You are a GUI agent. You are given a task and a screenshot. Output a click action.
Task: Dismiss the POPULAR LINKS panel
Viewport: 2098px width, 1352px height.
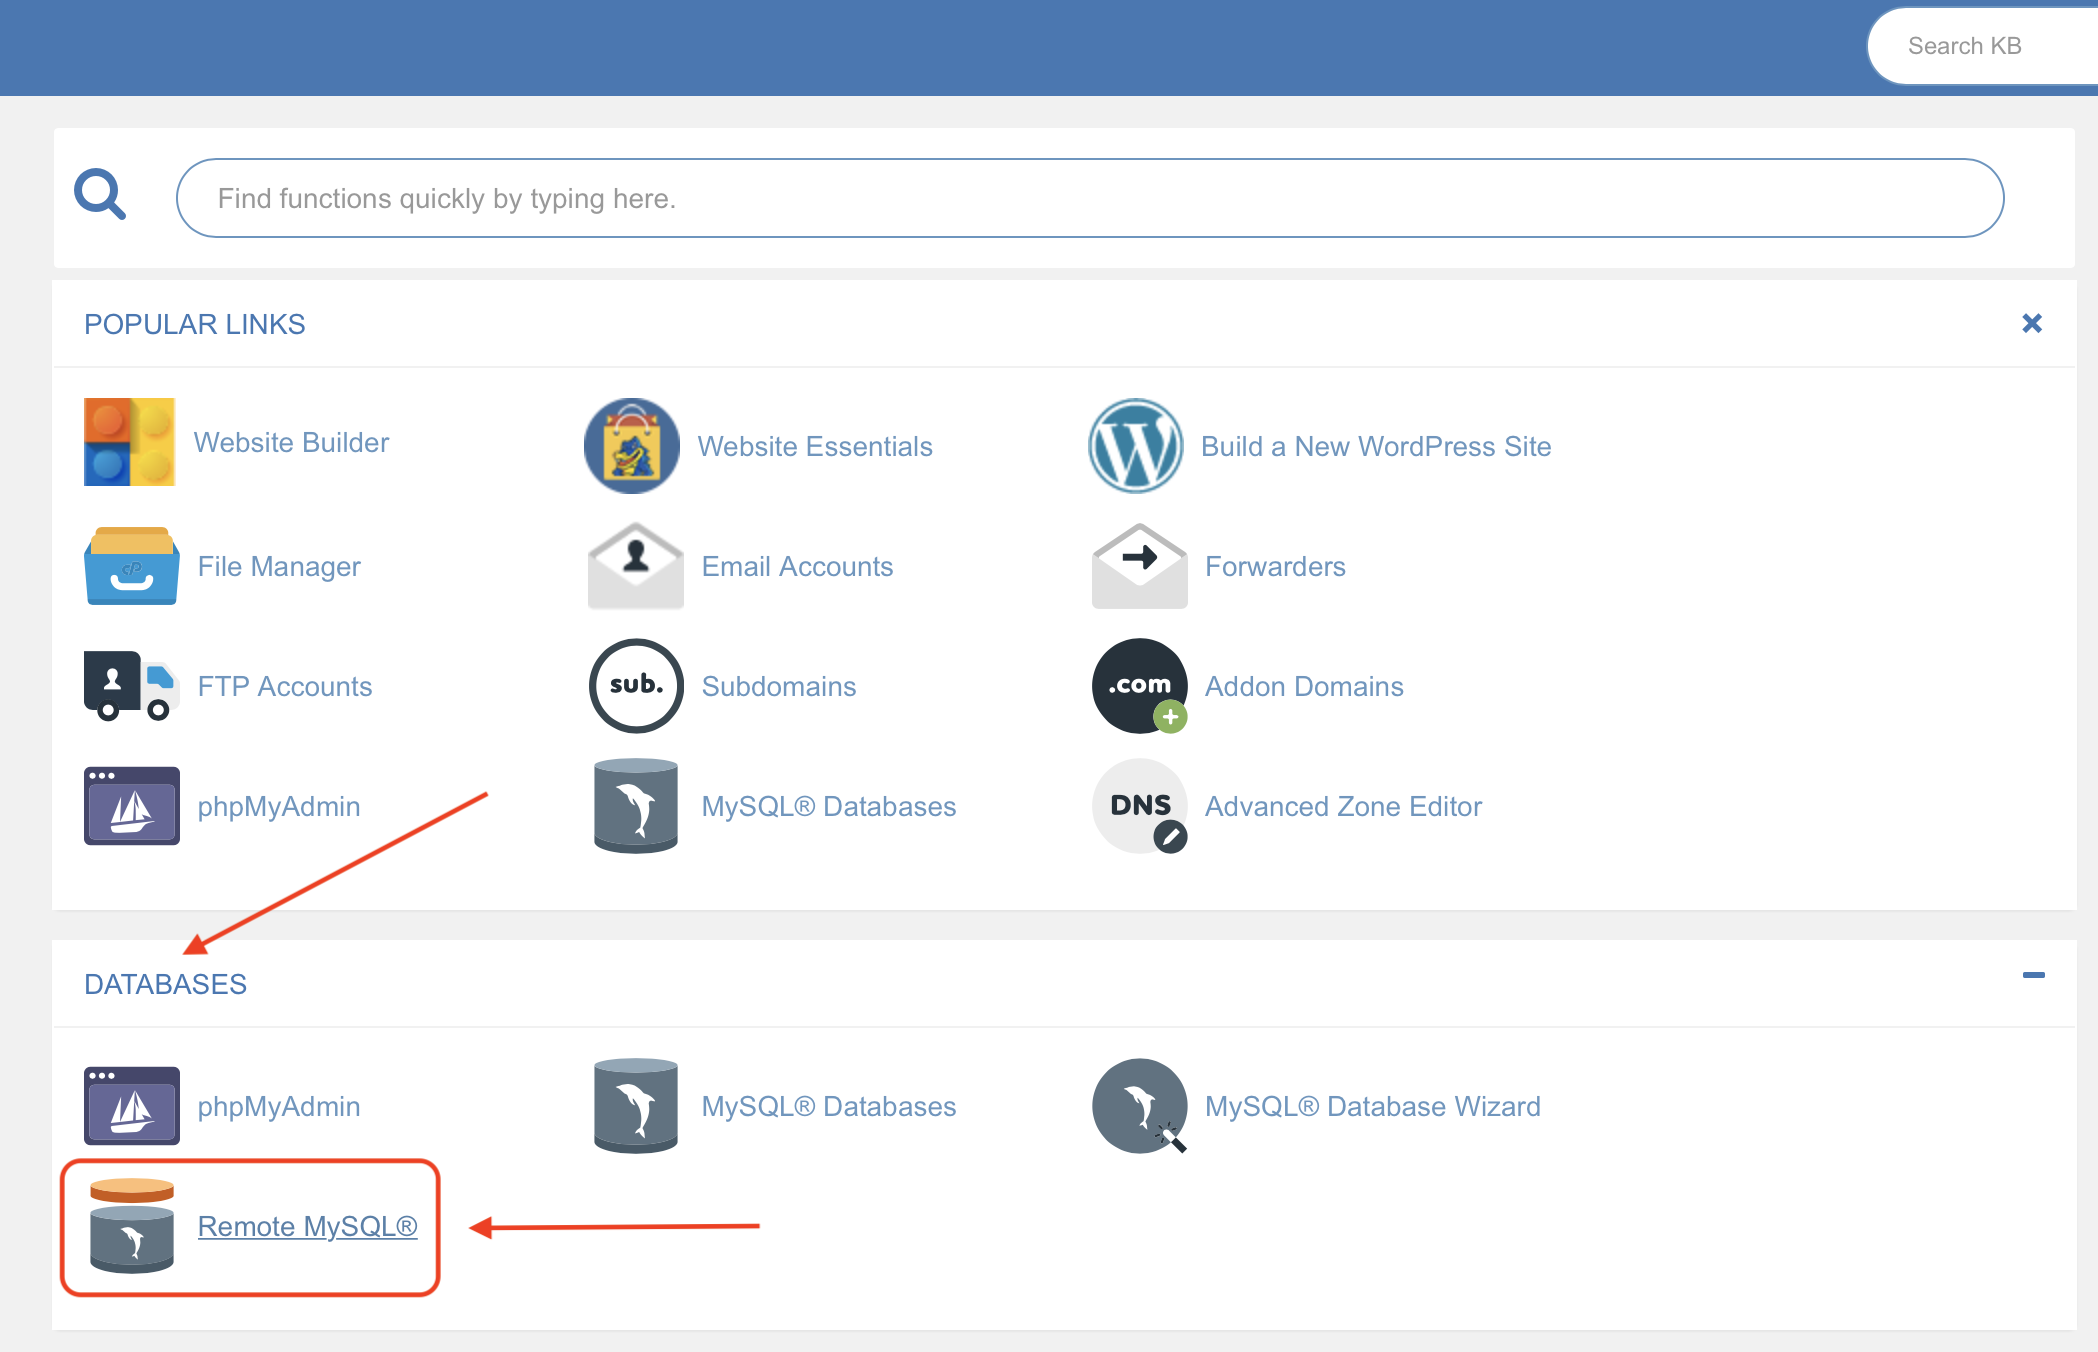pyautogui.click(x=2033, y=323)
